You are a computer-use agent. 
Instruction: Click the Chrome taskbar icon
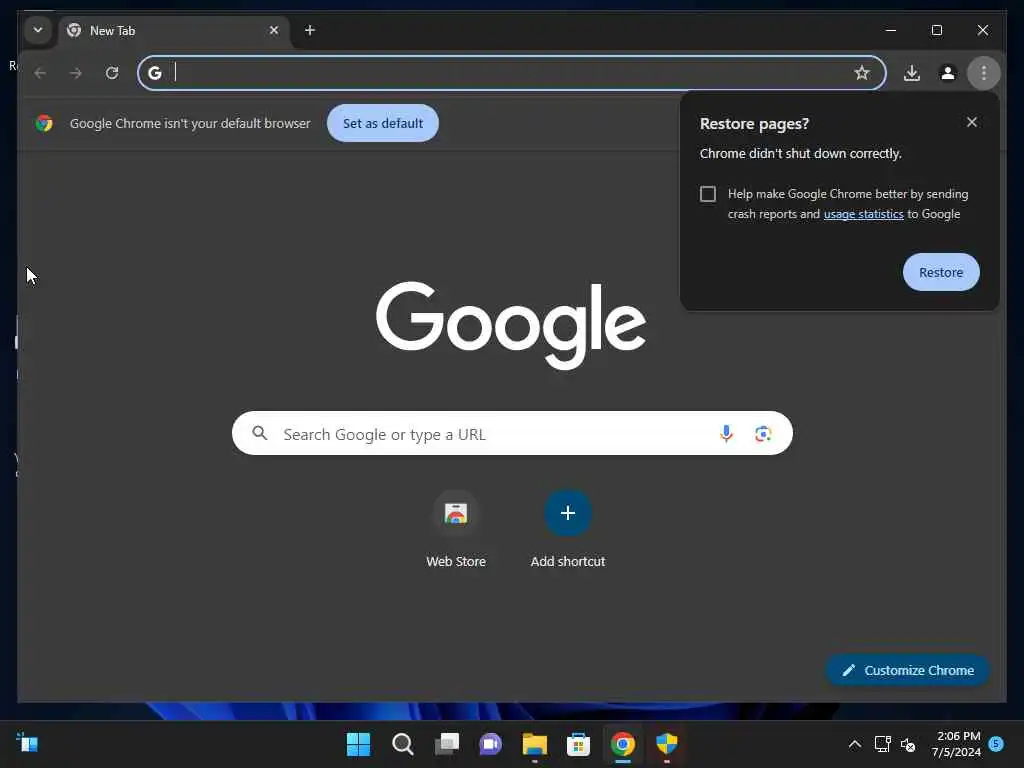[622, 744]
